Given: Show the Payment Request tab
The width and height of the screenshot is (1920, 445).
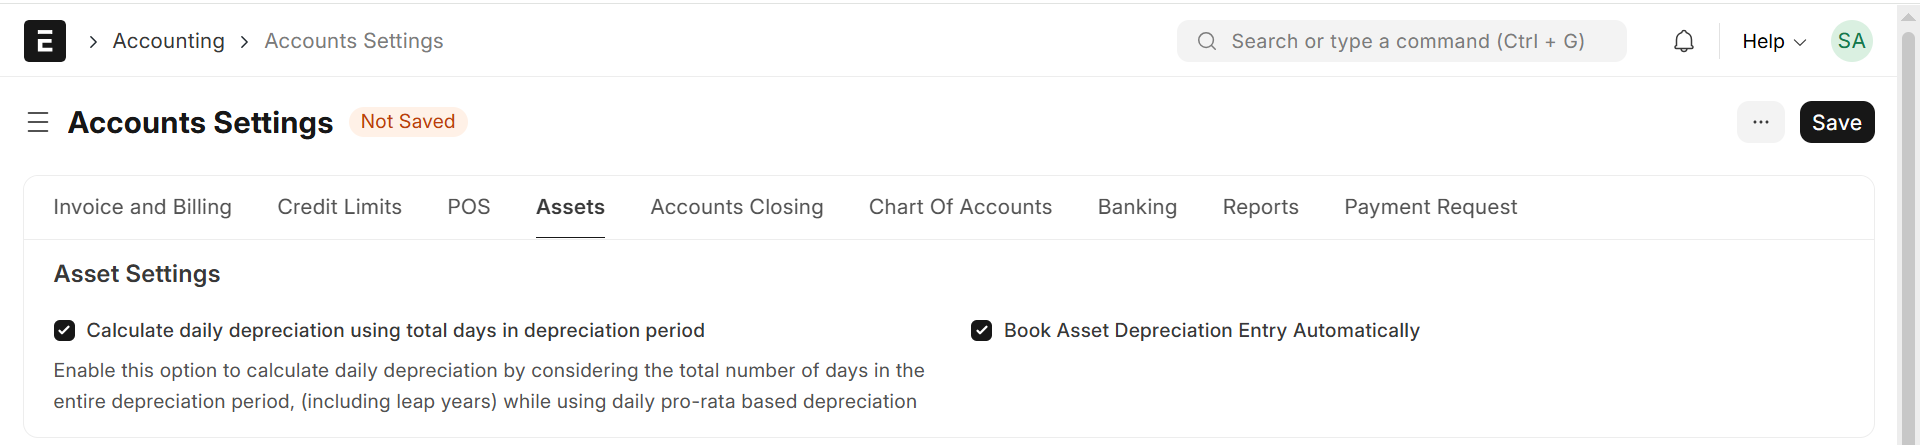Looking at the screenshot, I should coord(1430,207).
